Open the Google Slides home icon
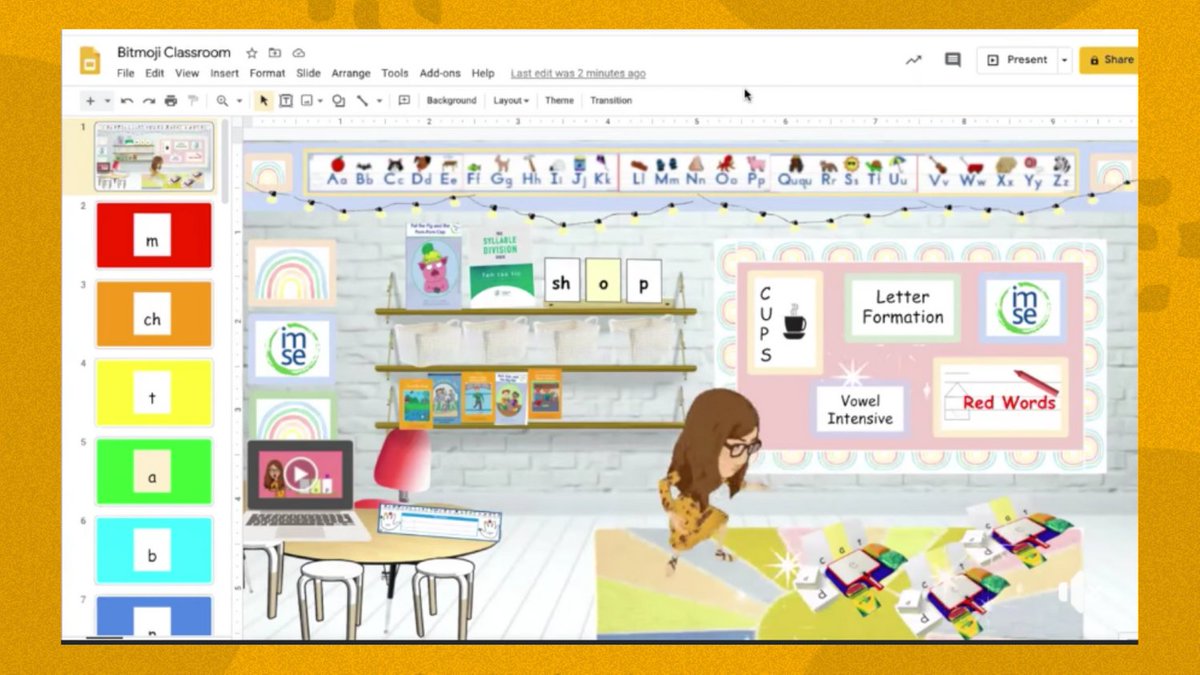This screenshot has height=675, width=1200. click(x=90, y=60)
